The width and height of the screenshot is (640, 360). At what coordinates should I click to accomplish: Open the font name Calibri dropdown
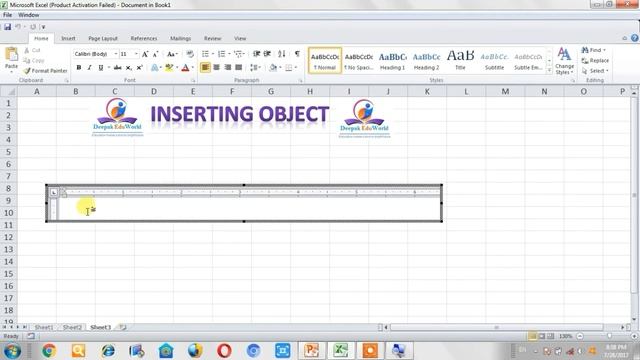point(116,54)
